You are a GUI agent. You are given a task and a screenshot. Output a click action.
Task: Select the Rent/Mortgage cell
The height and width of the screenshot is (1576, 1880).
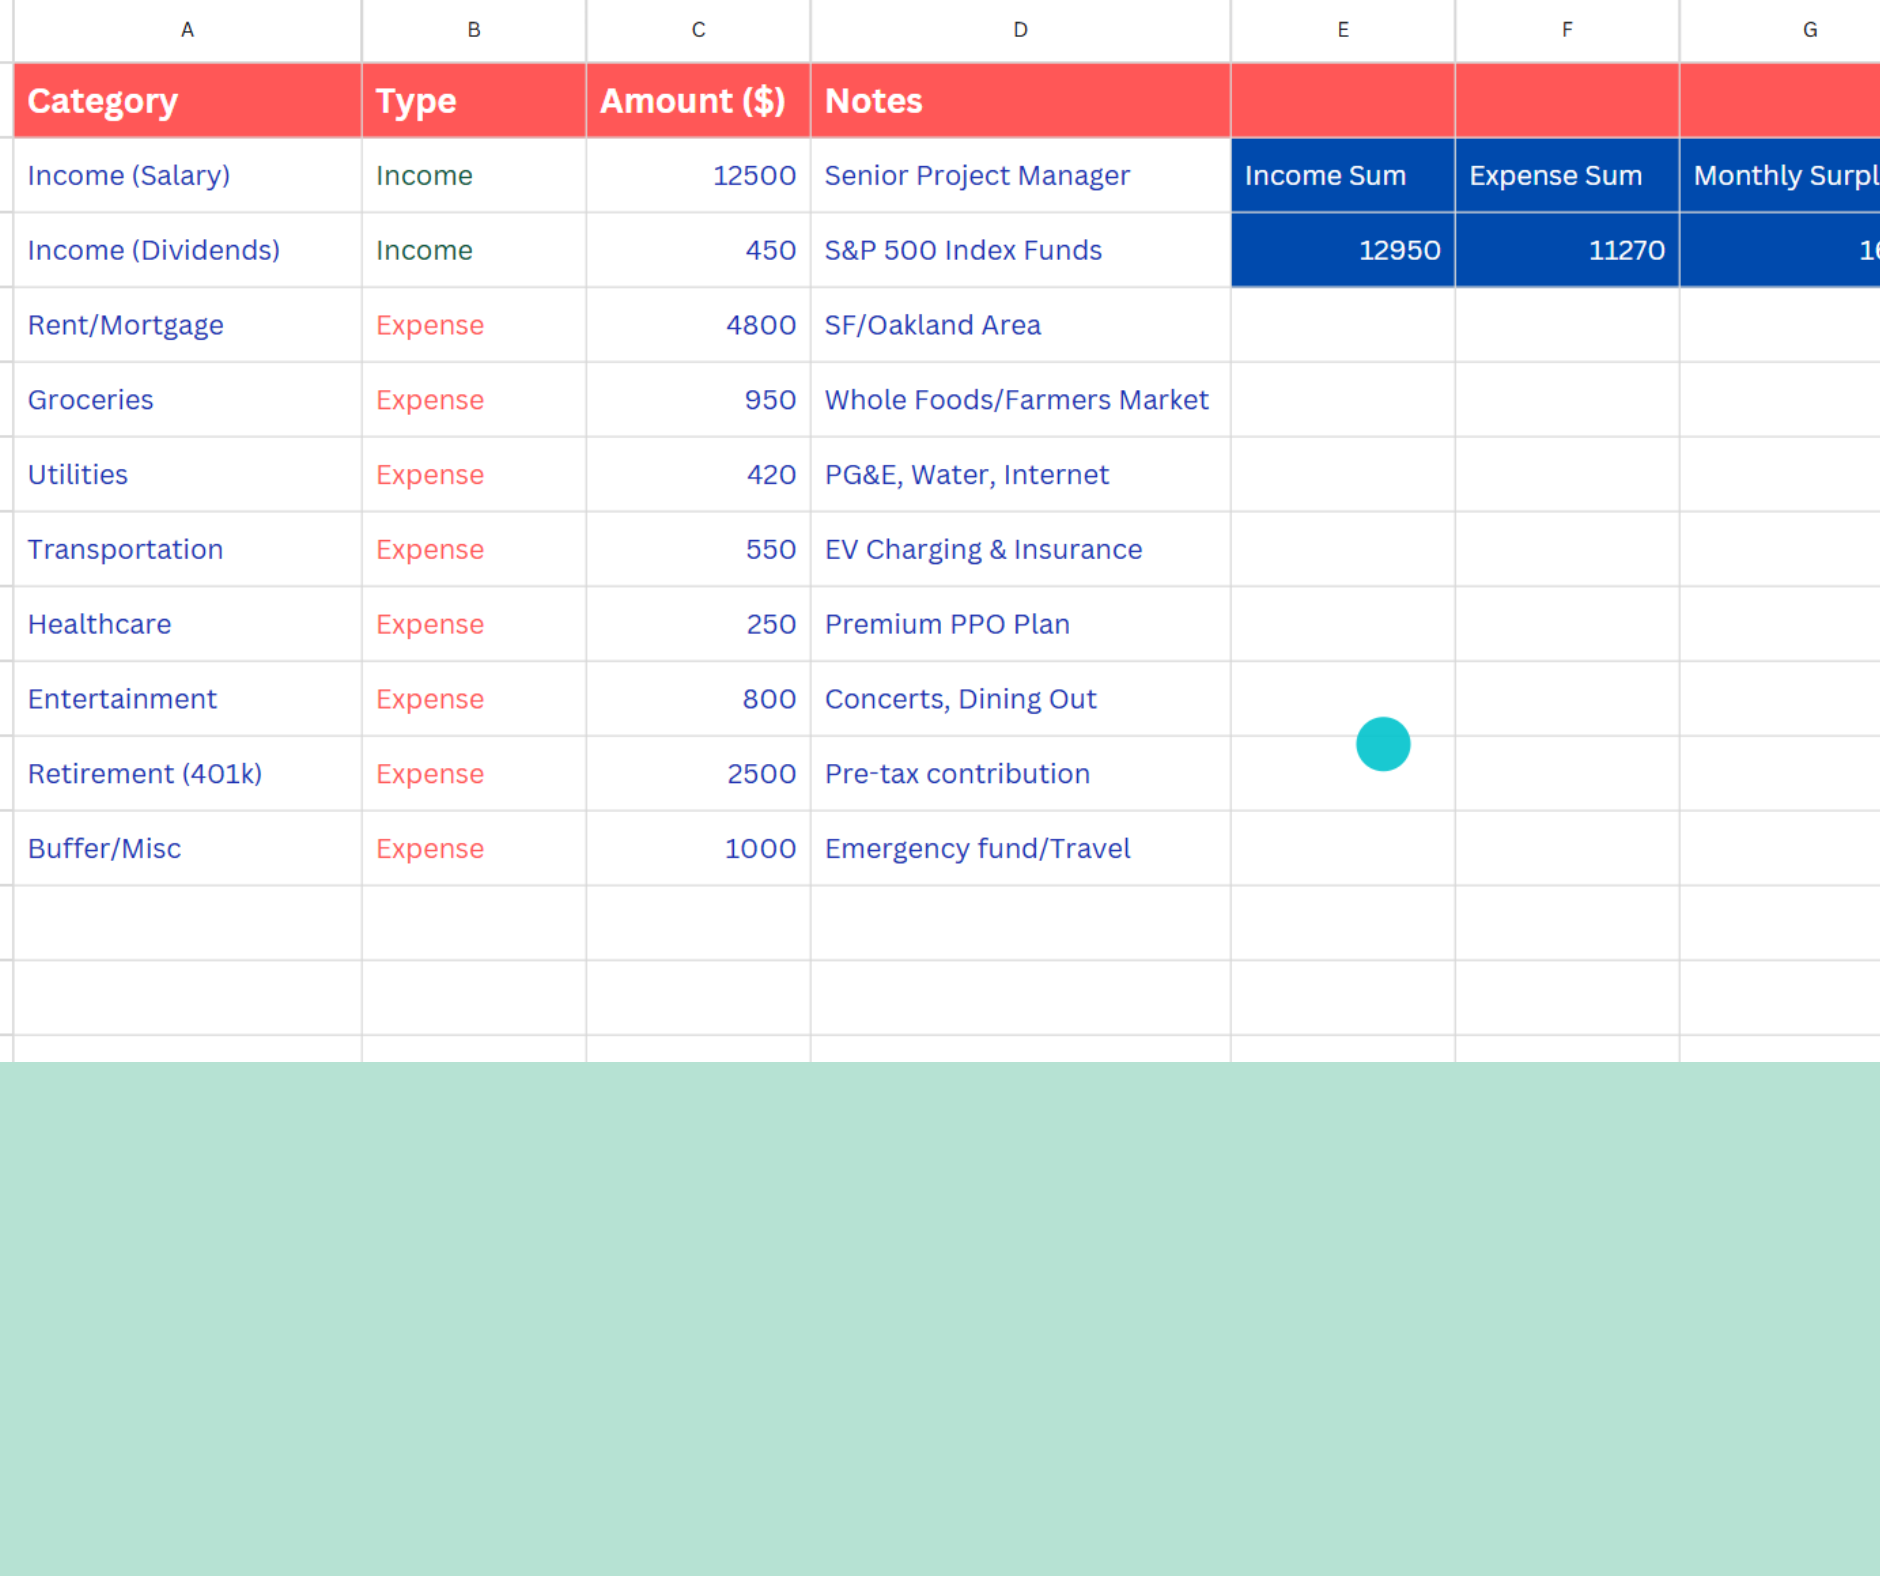coord(187,325)
